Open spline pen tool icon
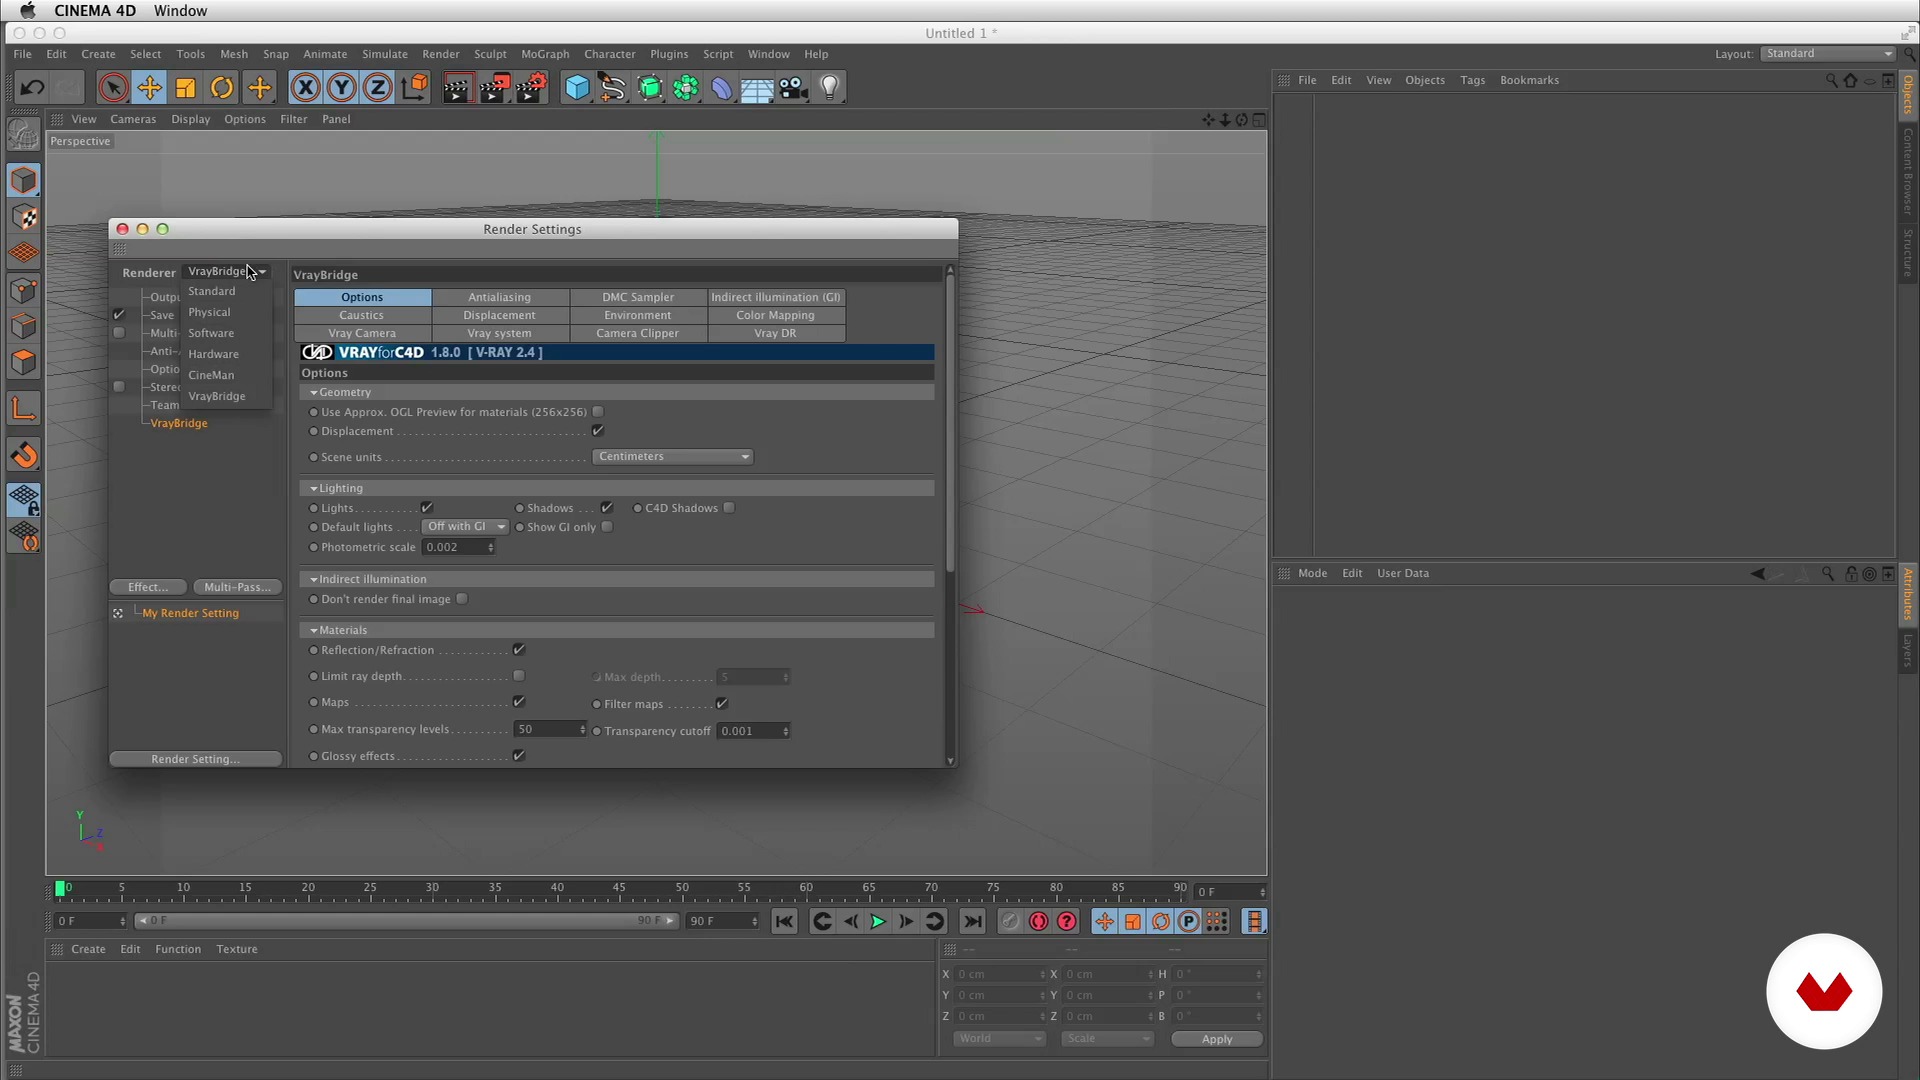This screenshot has height=1080, width=1920. (612, 88)
